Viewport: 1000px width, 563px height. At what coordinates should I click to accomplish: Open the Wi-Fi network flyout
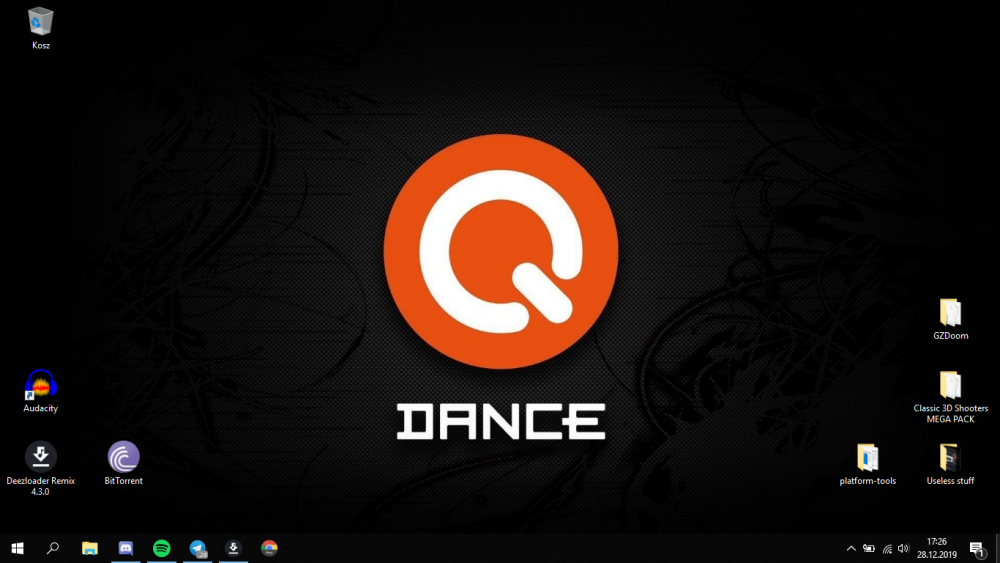coord(887,548)
